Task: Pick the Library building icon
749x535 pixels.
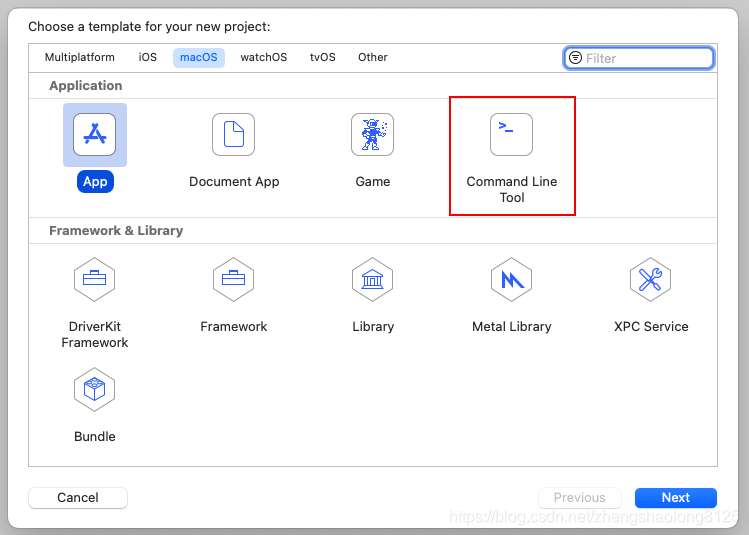Action: [373, 279]
